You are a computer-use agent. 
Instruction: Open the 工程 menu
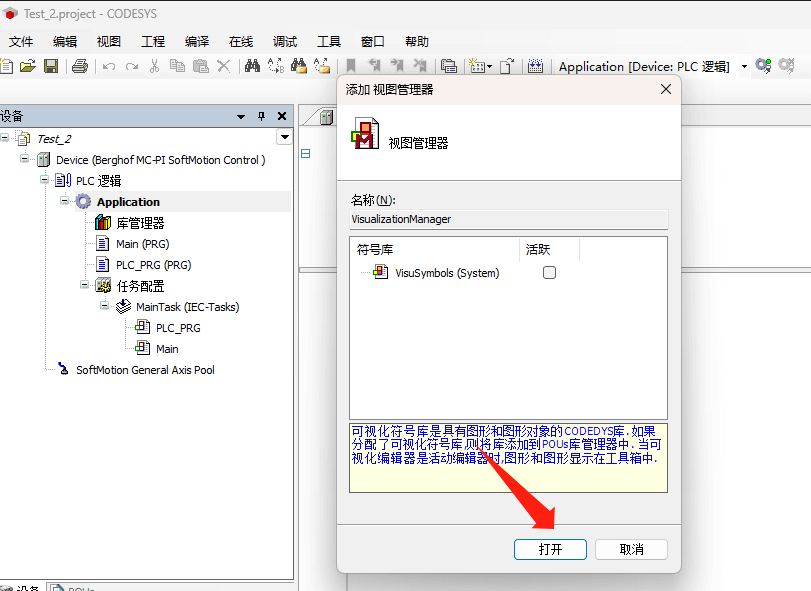pyautogui.click(x=153, y=41)
